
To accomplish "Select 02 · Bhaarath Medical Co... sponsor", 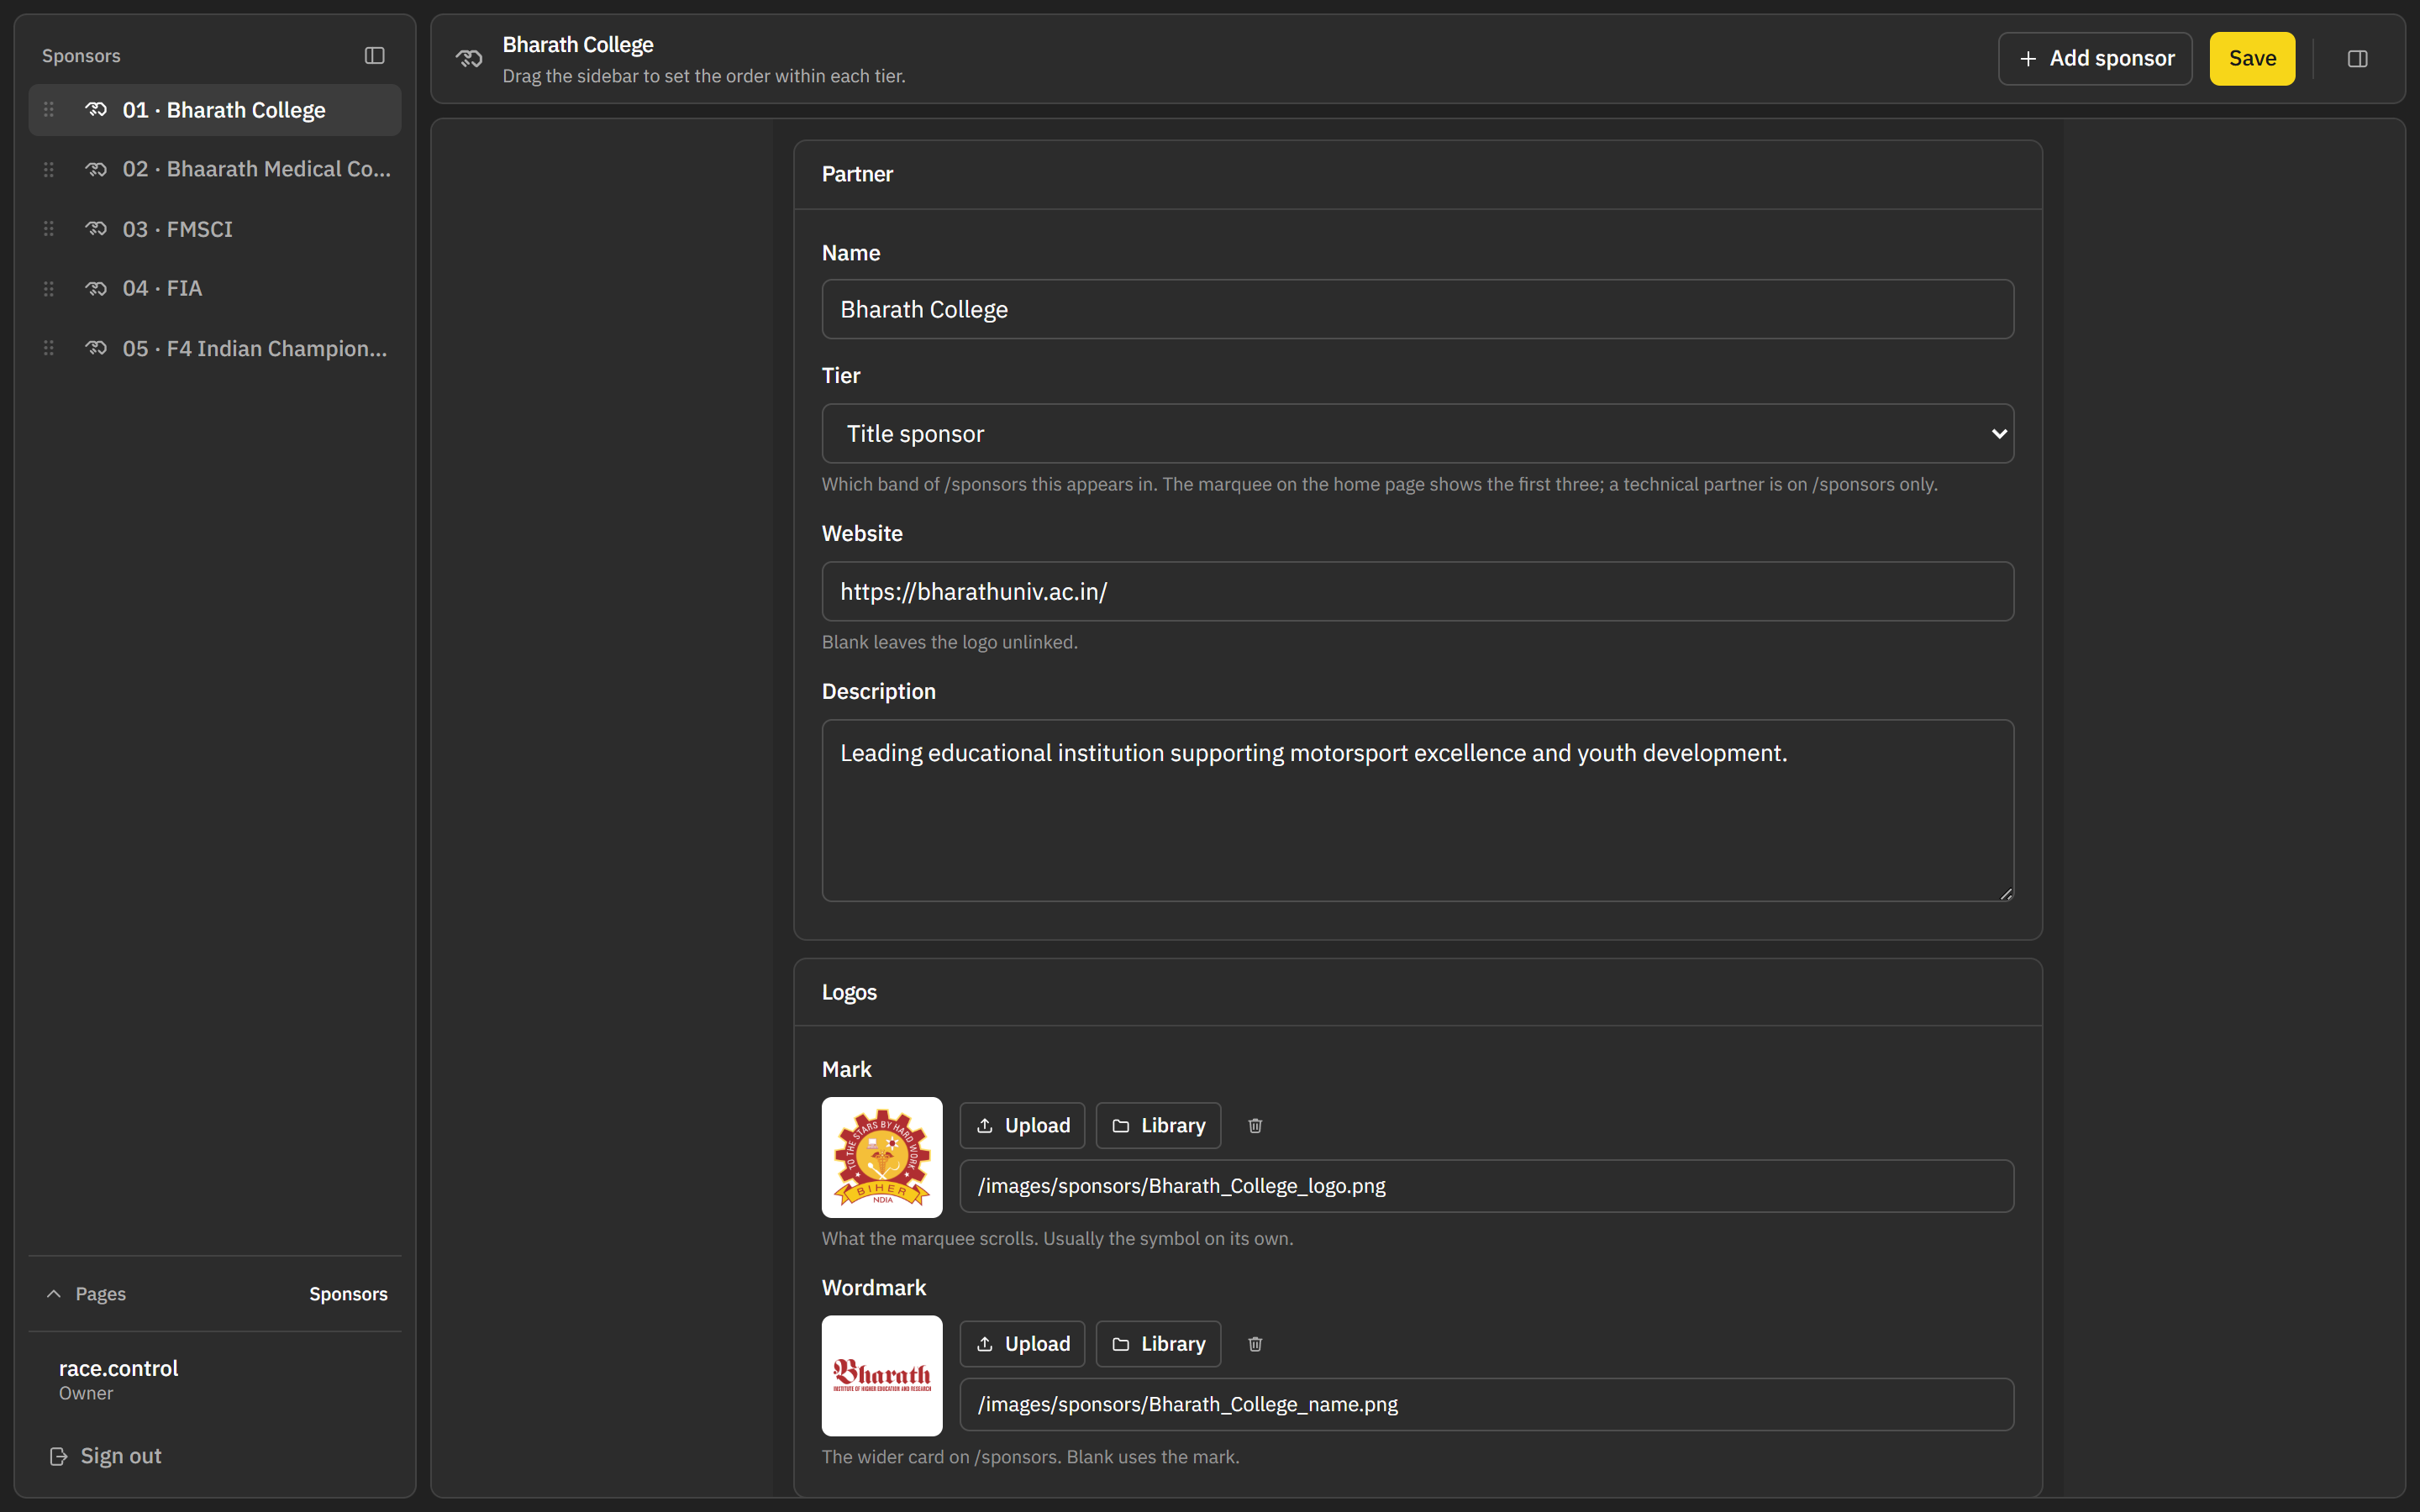I will pos(215,170).
